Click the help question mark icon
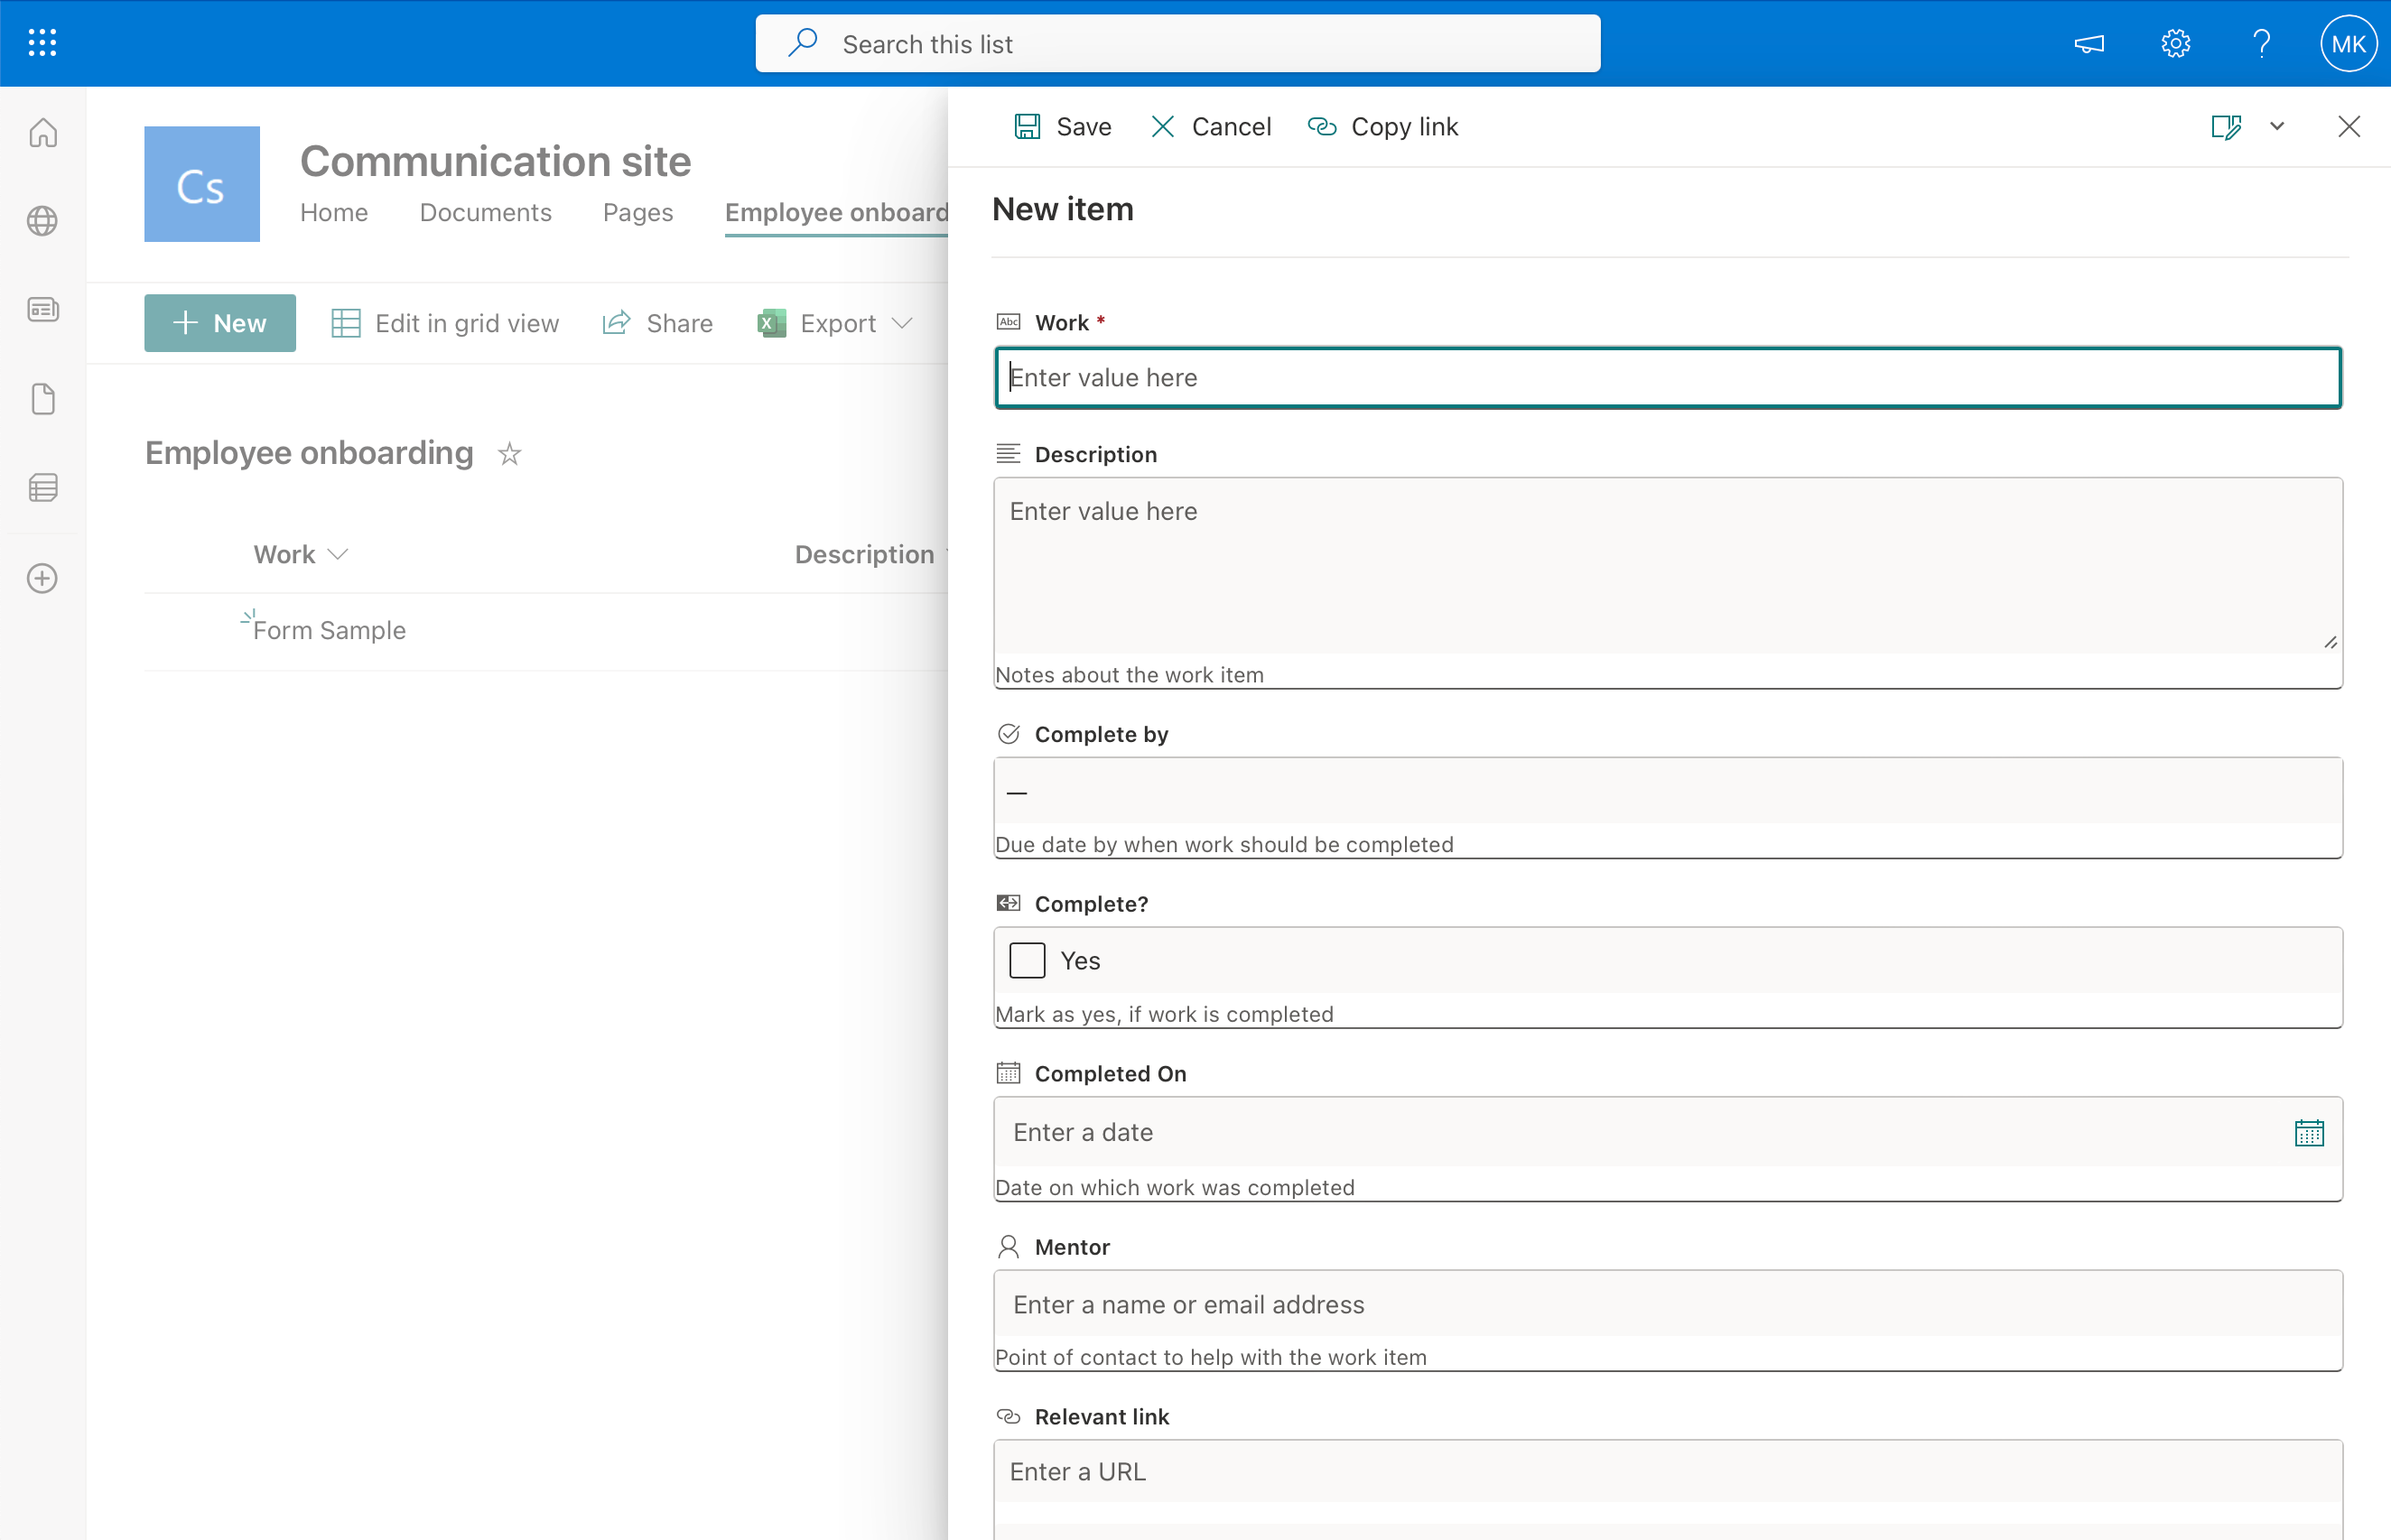2391x1540 pixels. (x=2262, y=43)
